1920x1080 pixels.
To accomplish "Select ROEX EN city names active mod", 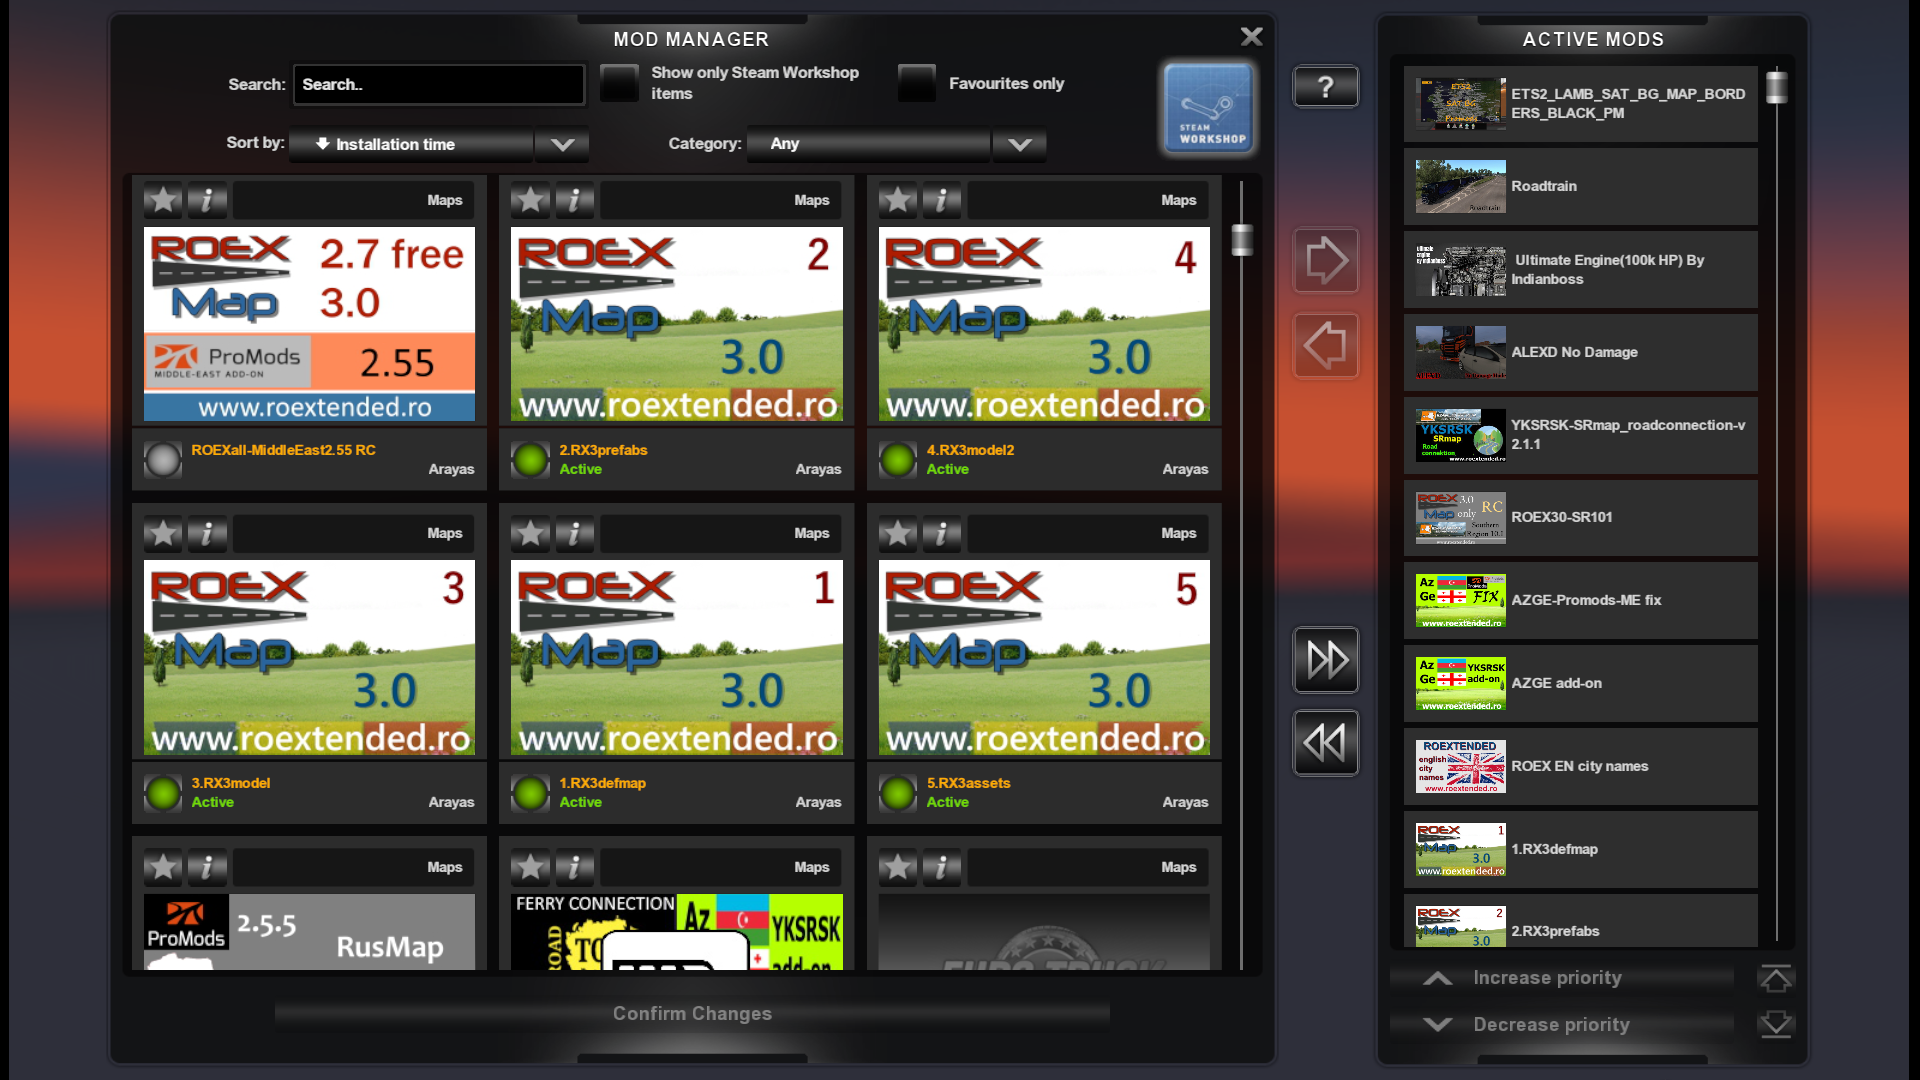I will click(1580, 766).
